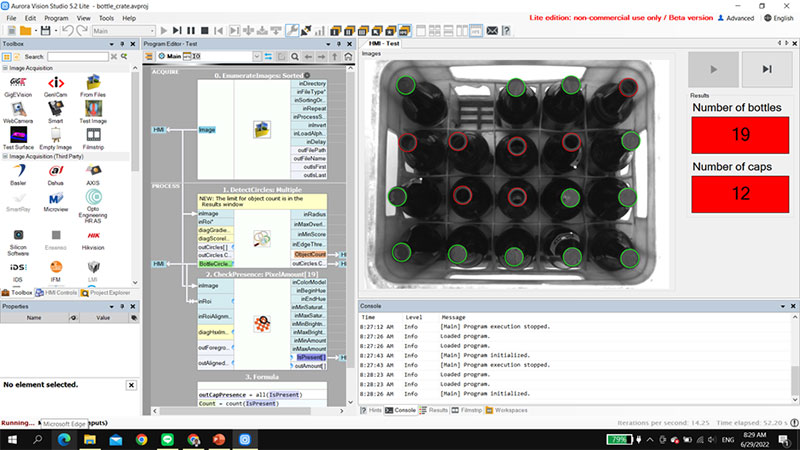The image size is (800, 450).
Task: Switch to the Workspaces tab
Action: coord(507,410)
